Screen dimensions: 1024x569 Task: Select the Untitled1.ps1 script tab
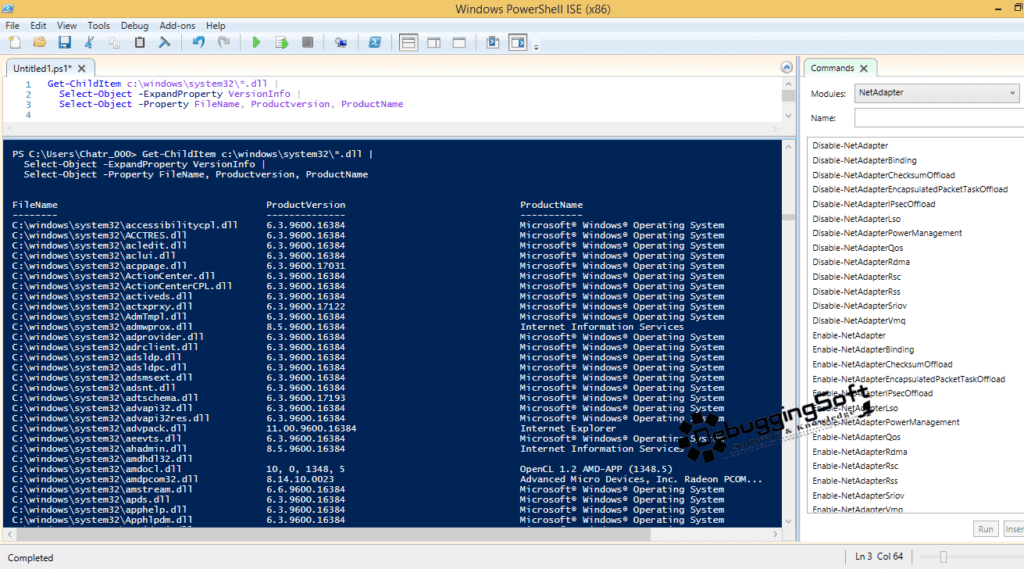[x=42, y=68]
